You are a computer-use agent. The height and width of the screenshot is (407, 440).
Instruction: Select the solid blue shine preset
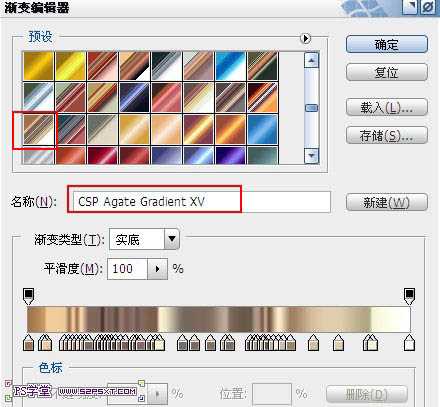pyautogui.click(x=262, y=129)
